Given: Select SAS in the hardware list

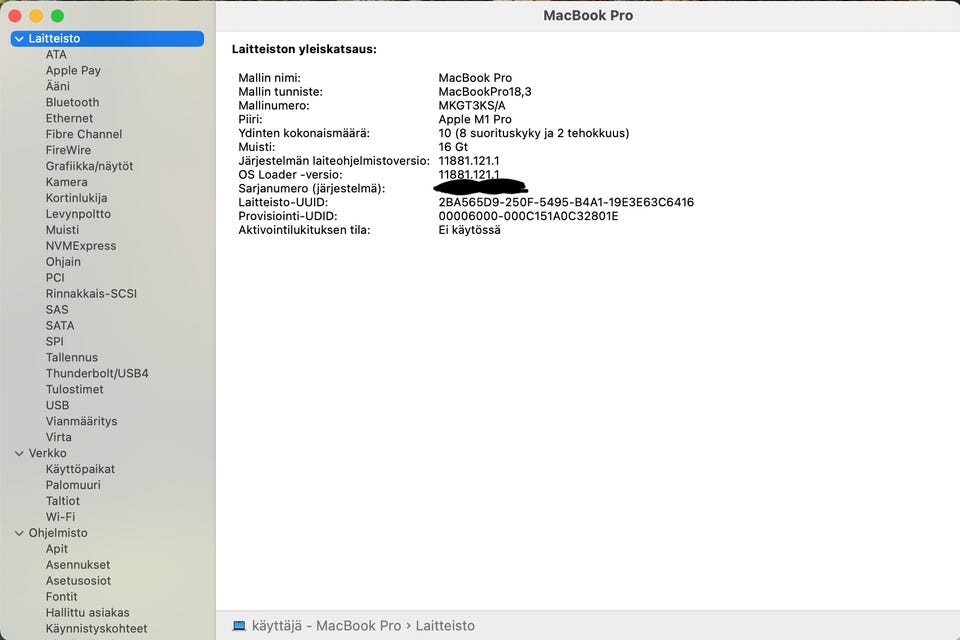Looking at the screenshot, I should click(57, 309).
